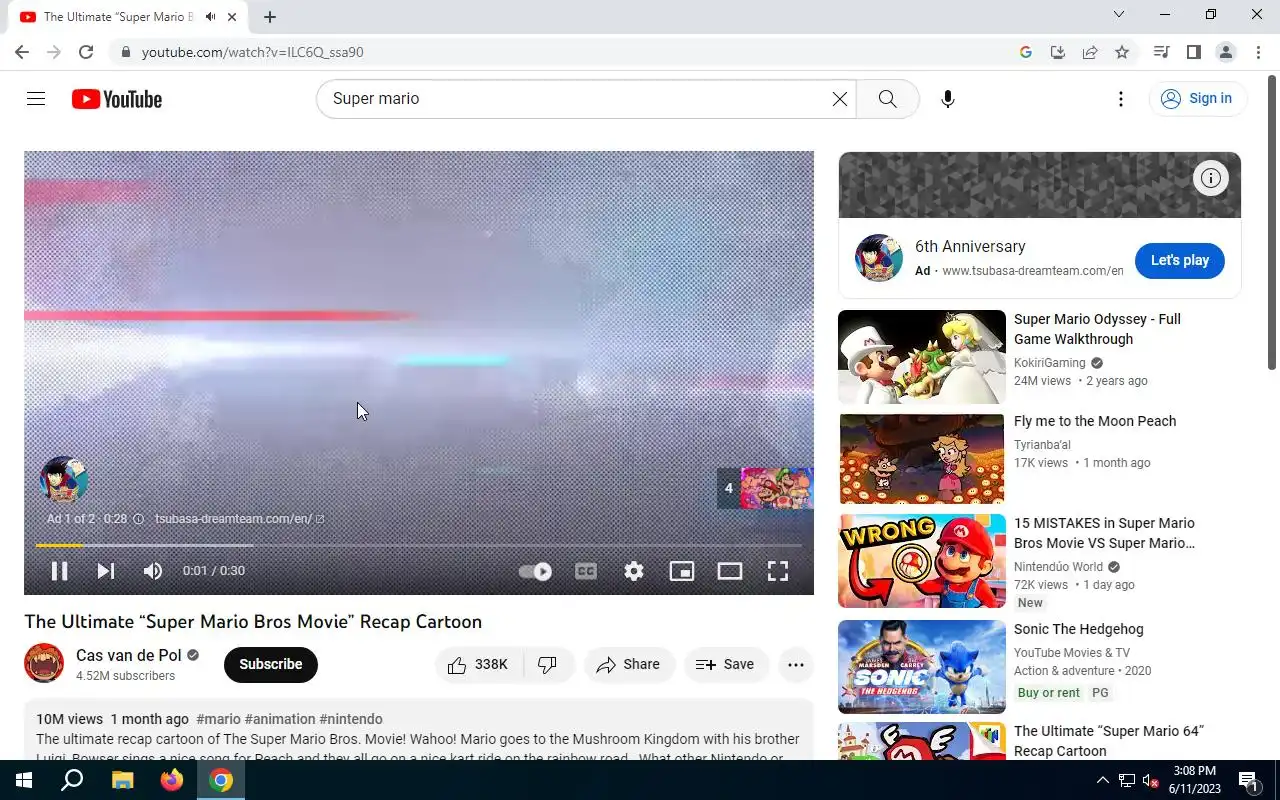Like the video with thumbs-up 338K
1280x800 pixels.
click(x=479, y=665)
